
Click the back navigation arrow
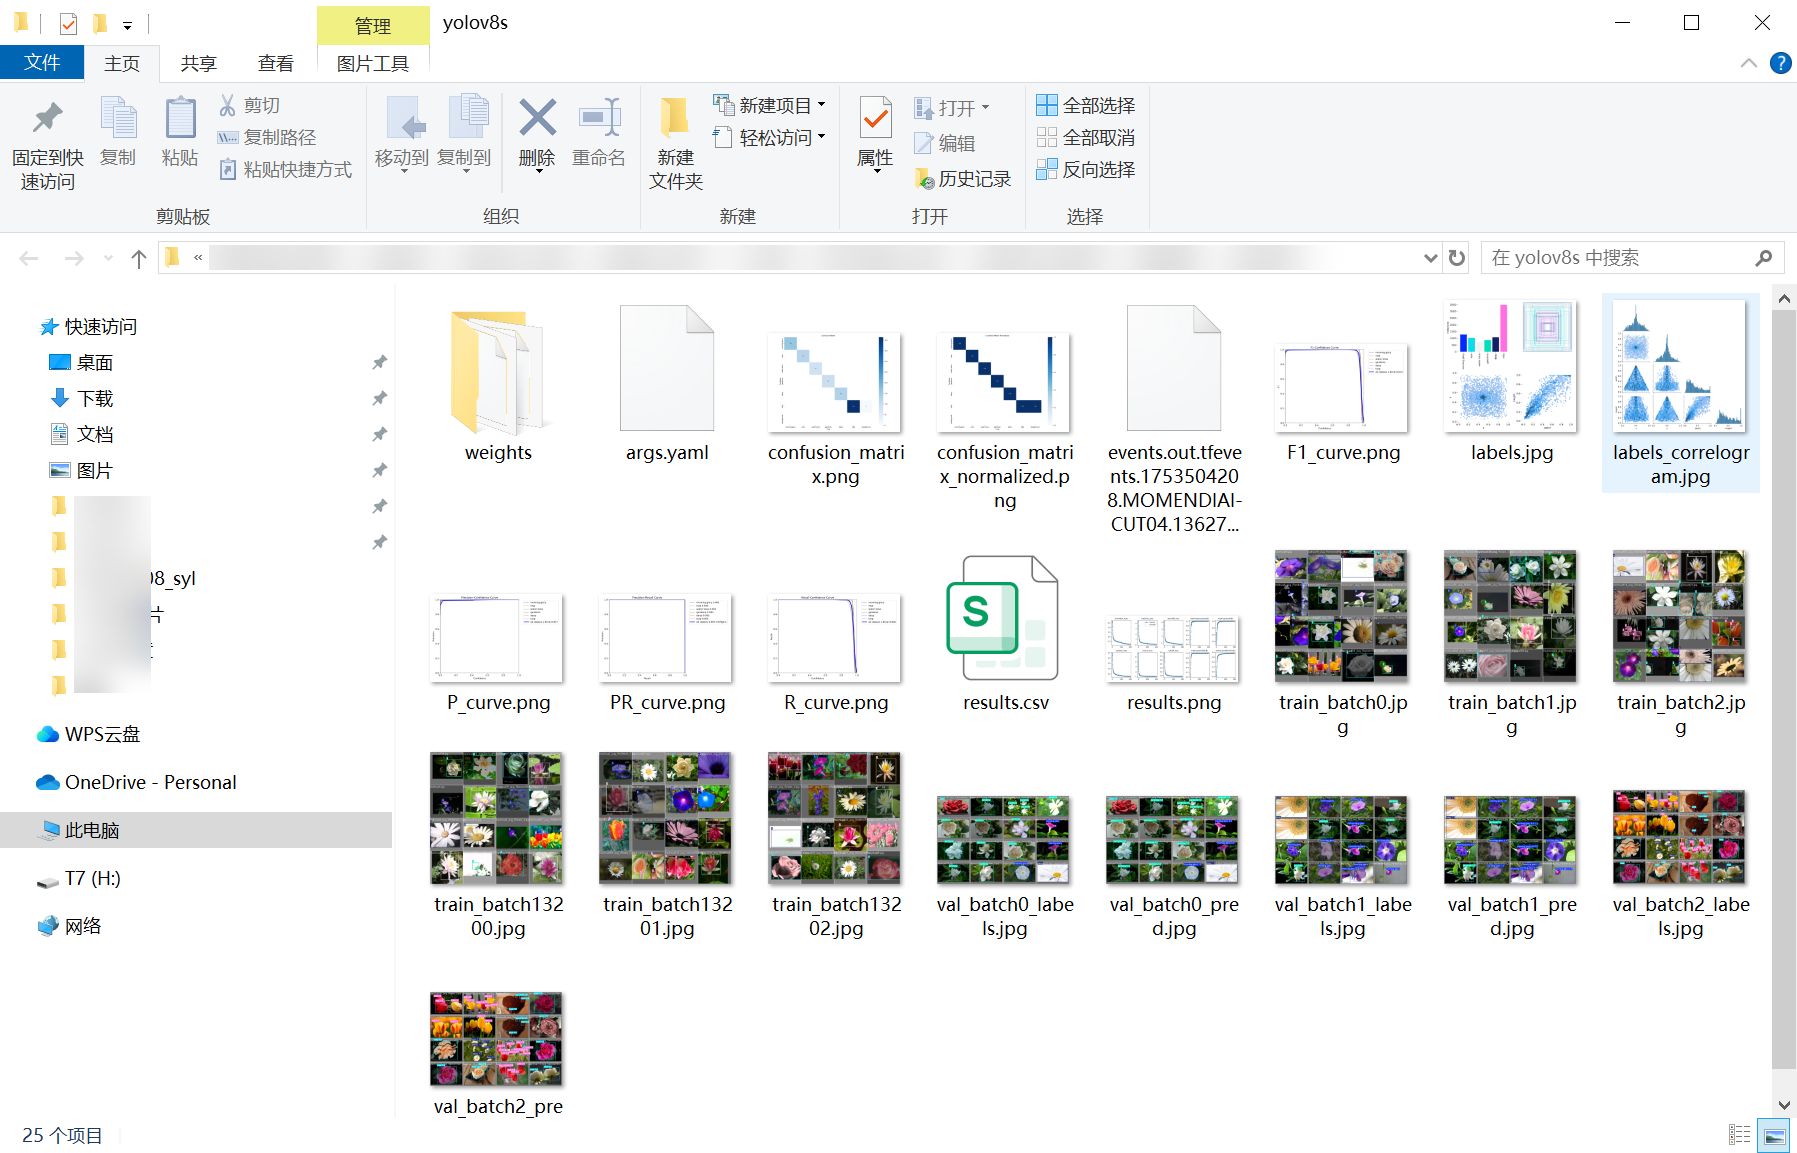(x=29, y=259)
